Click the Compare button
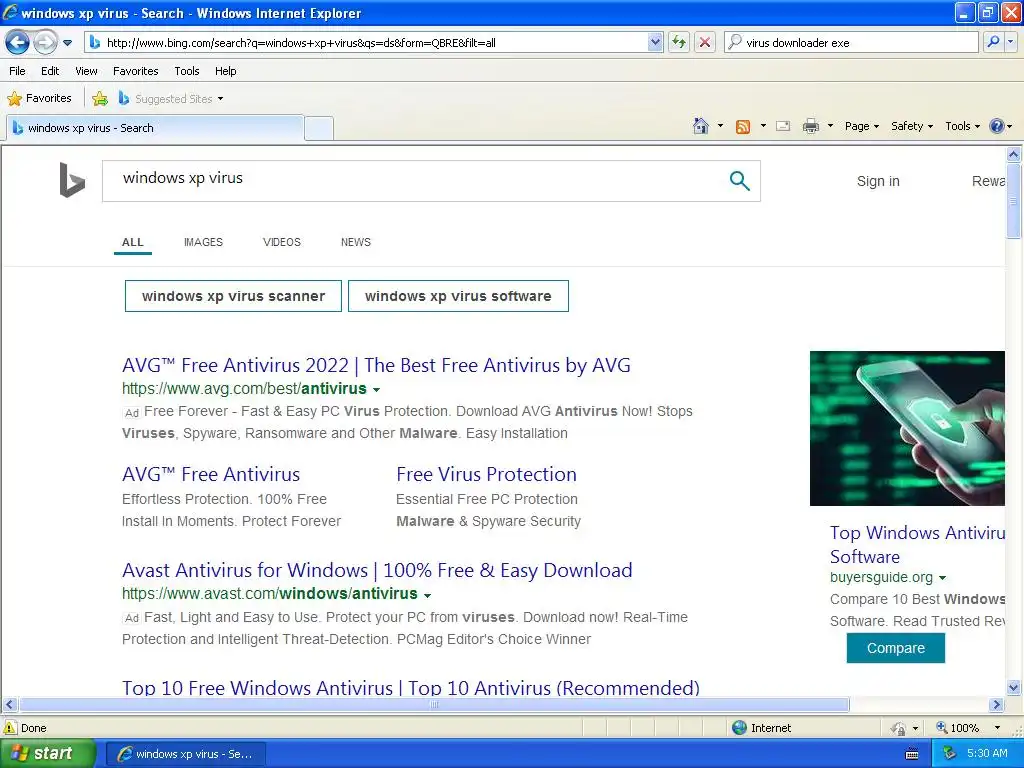Screen dimensions: 1024x768 coord(895,648)
